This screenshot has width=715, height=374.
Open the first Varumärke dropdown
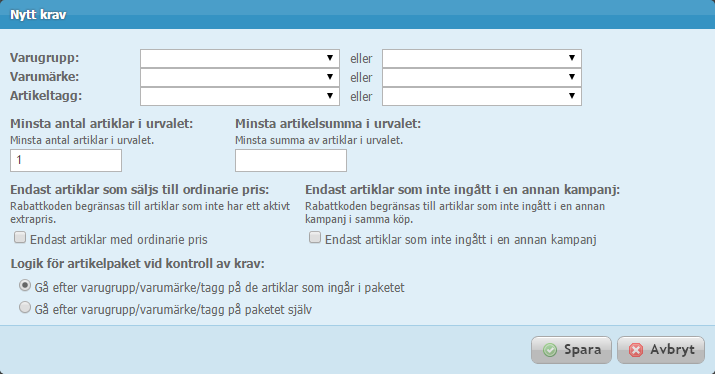(x=240, y=78)
